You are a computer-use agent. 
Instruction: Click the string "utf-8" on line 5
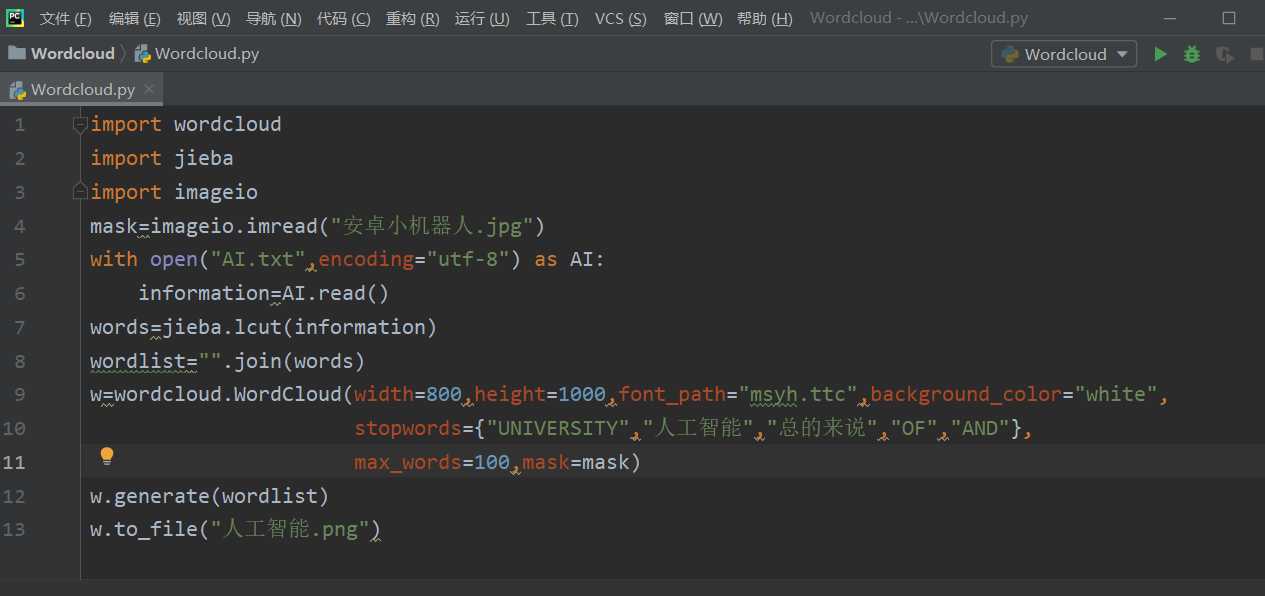pyautogui.click(x=468, y=260)
